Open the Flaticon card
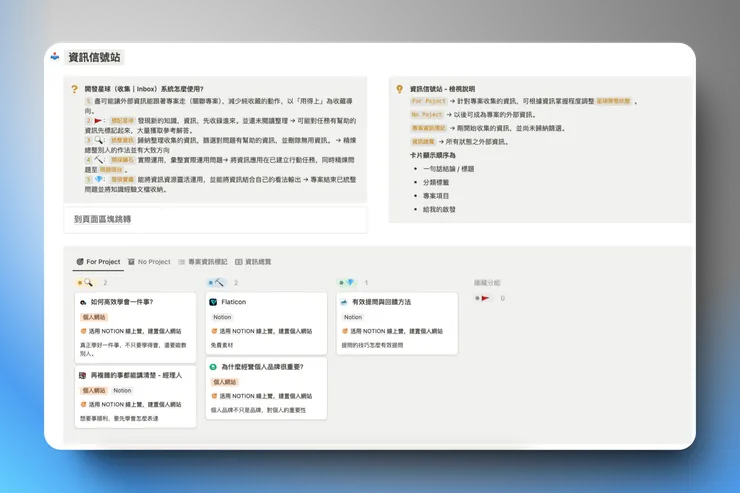This screenshot has width=740, height=493. coord(266,323)
